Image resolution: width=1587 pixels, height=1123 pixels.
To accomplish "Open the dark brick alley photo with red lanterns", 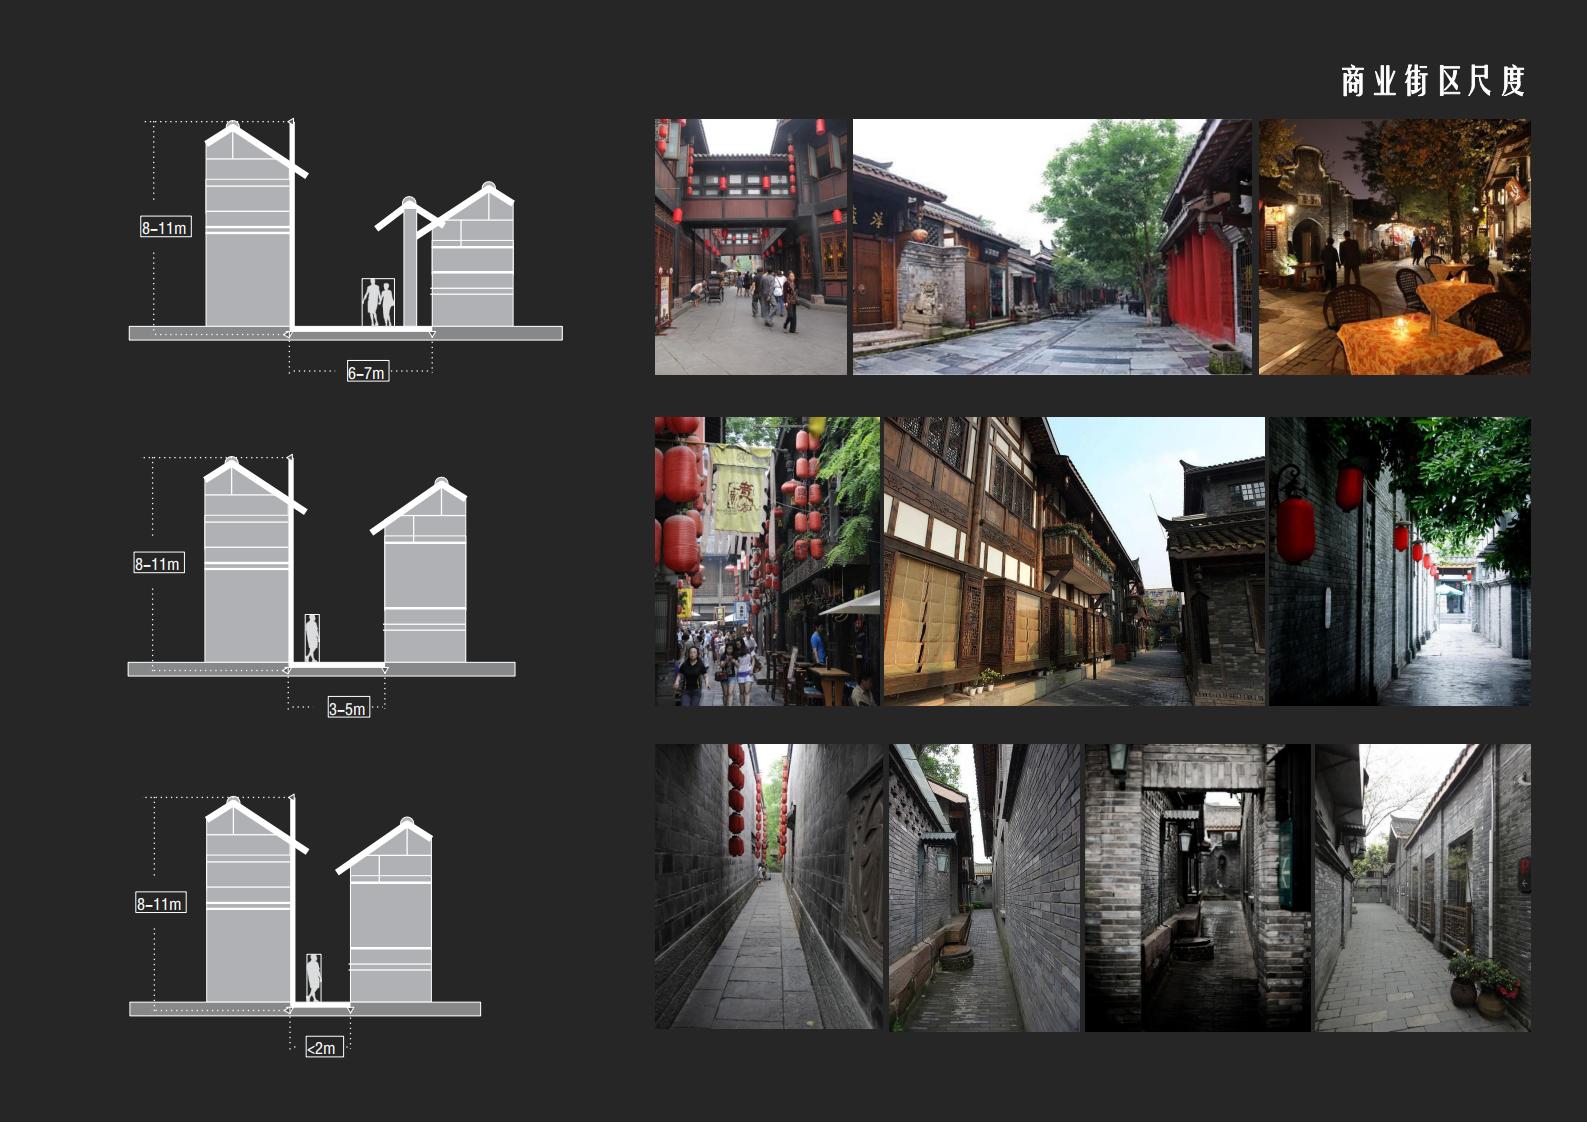I will pyautogui.click(x=1399, y=561).
